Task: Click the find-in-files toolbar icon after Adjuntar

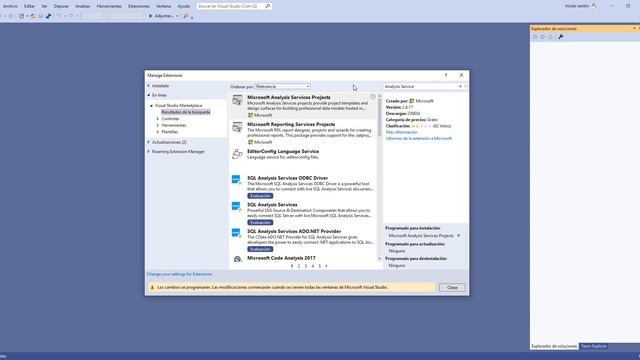Action: tap(186, 16)
